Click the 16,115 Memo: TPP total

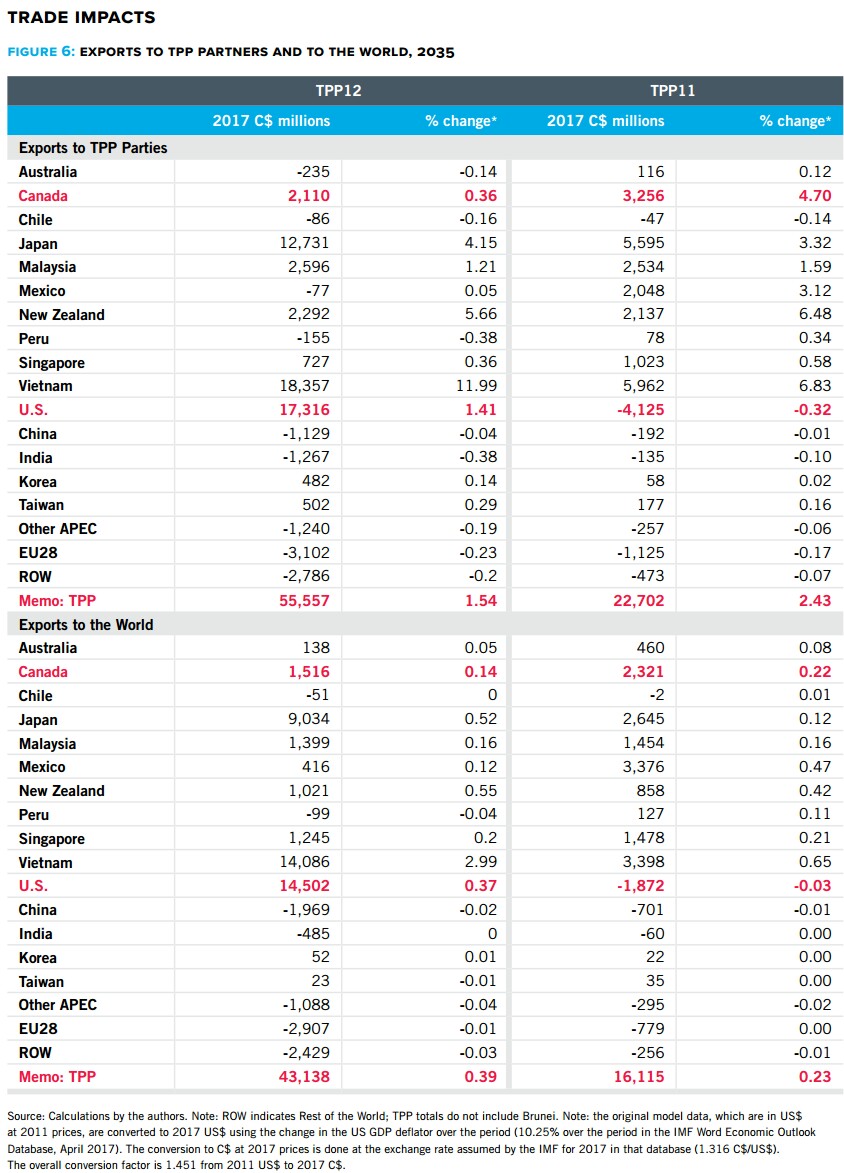click(x=637, y=1077)
